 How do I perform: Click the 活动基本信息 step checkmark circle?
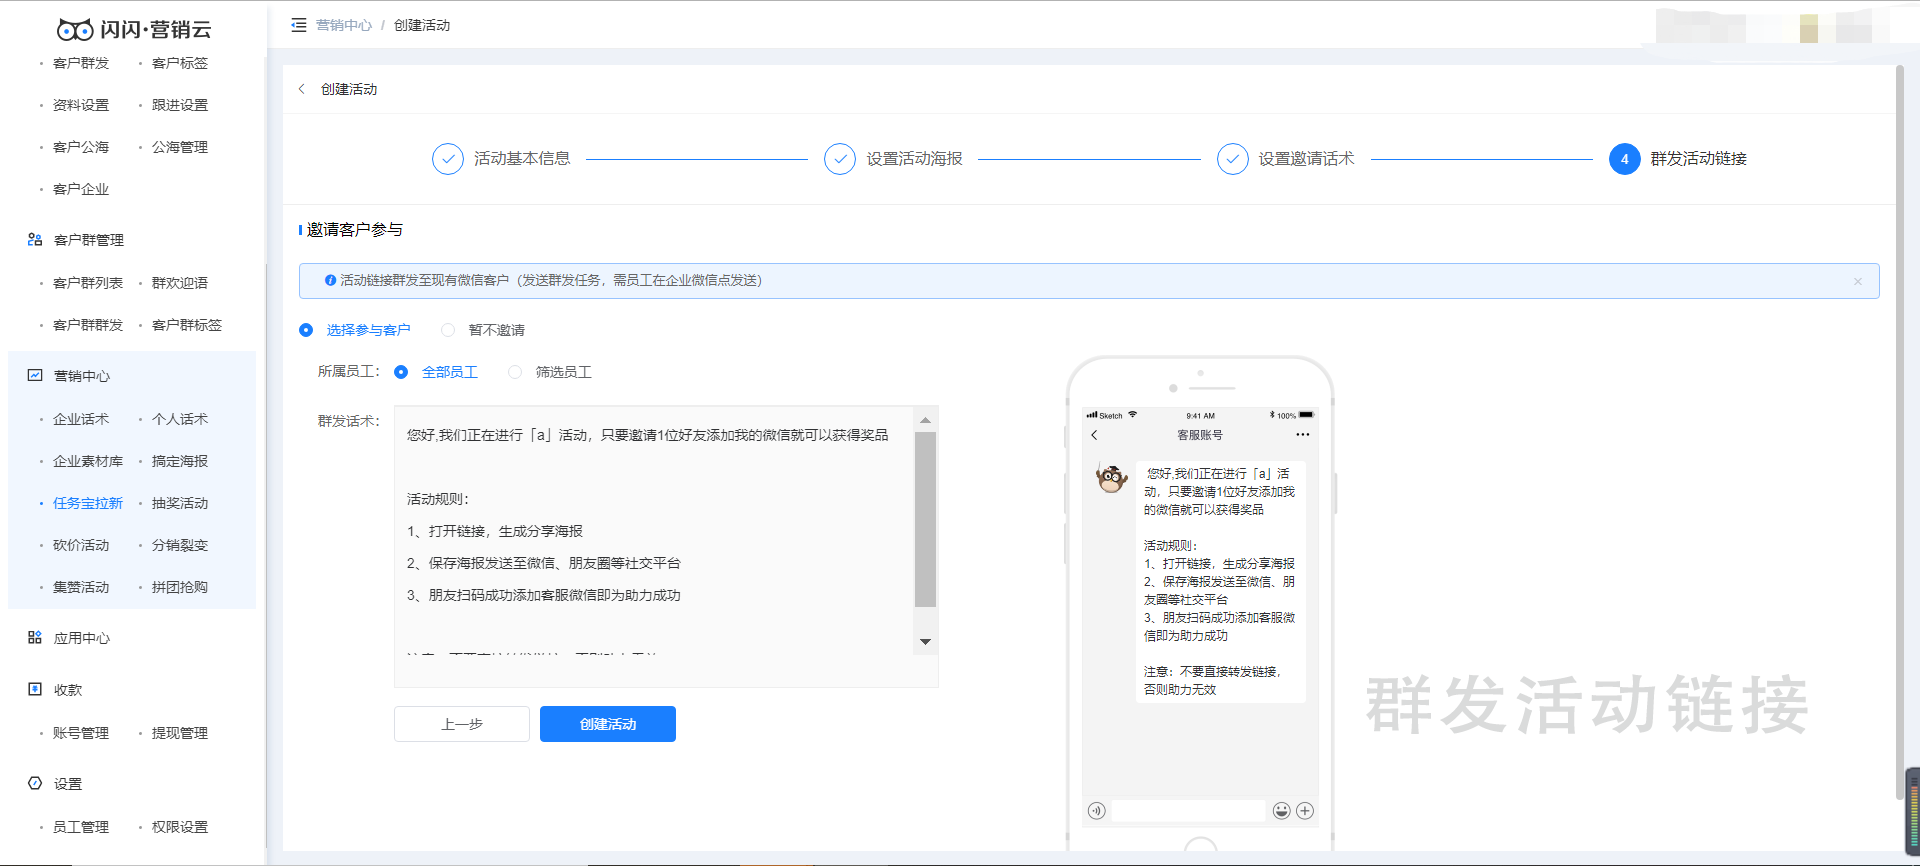coord(448,159)
